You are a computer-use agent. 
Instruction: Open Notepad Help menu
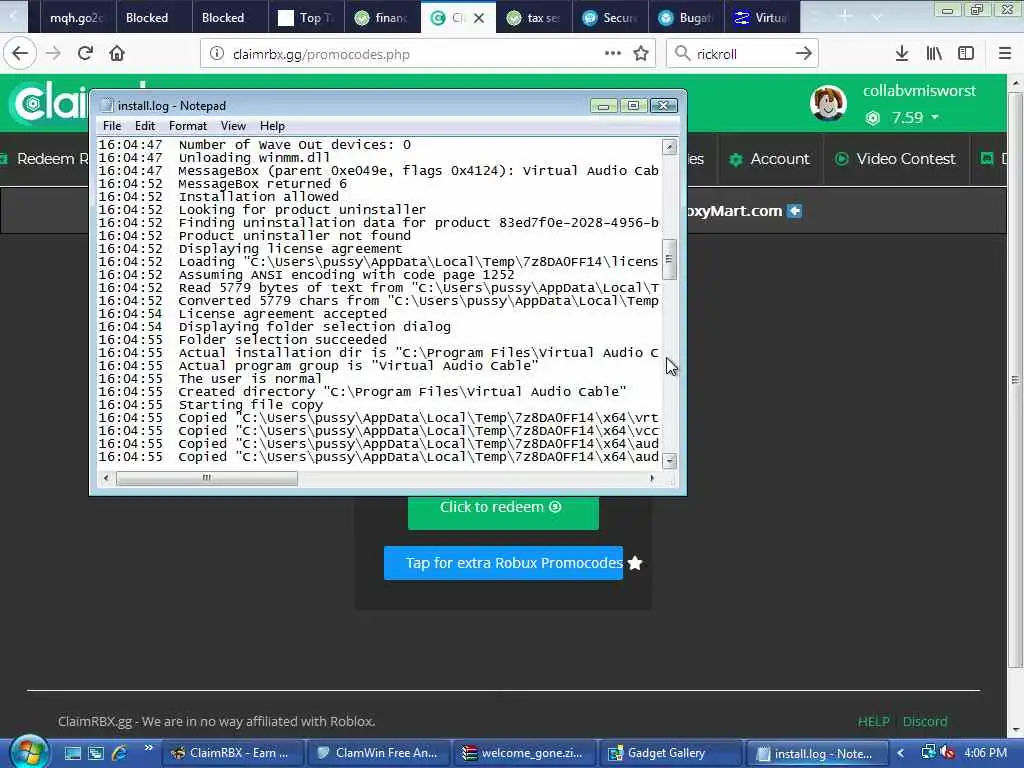[x=272, y=126]
